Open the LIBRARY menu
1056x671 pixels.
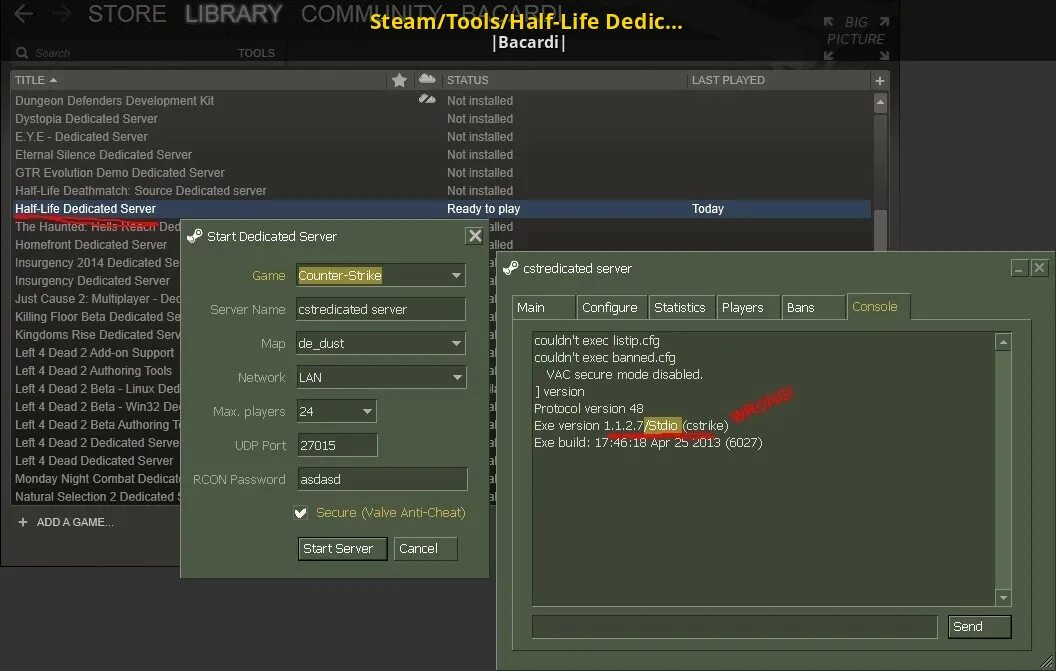click(x=234, y=14)
